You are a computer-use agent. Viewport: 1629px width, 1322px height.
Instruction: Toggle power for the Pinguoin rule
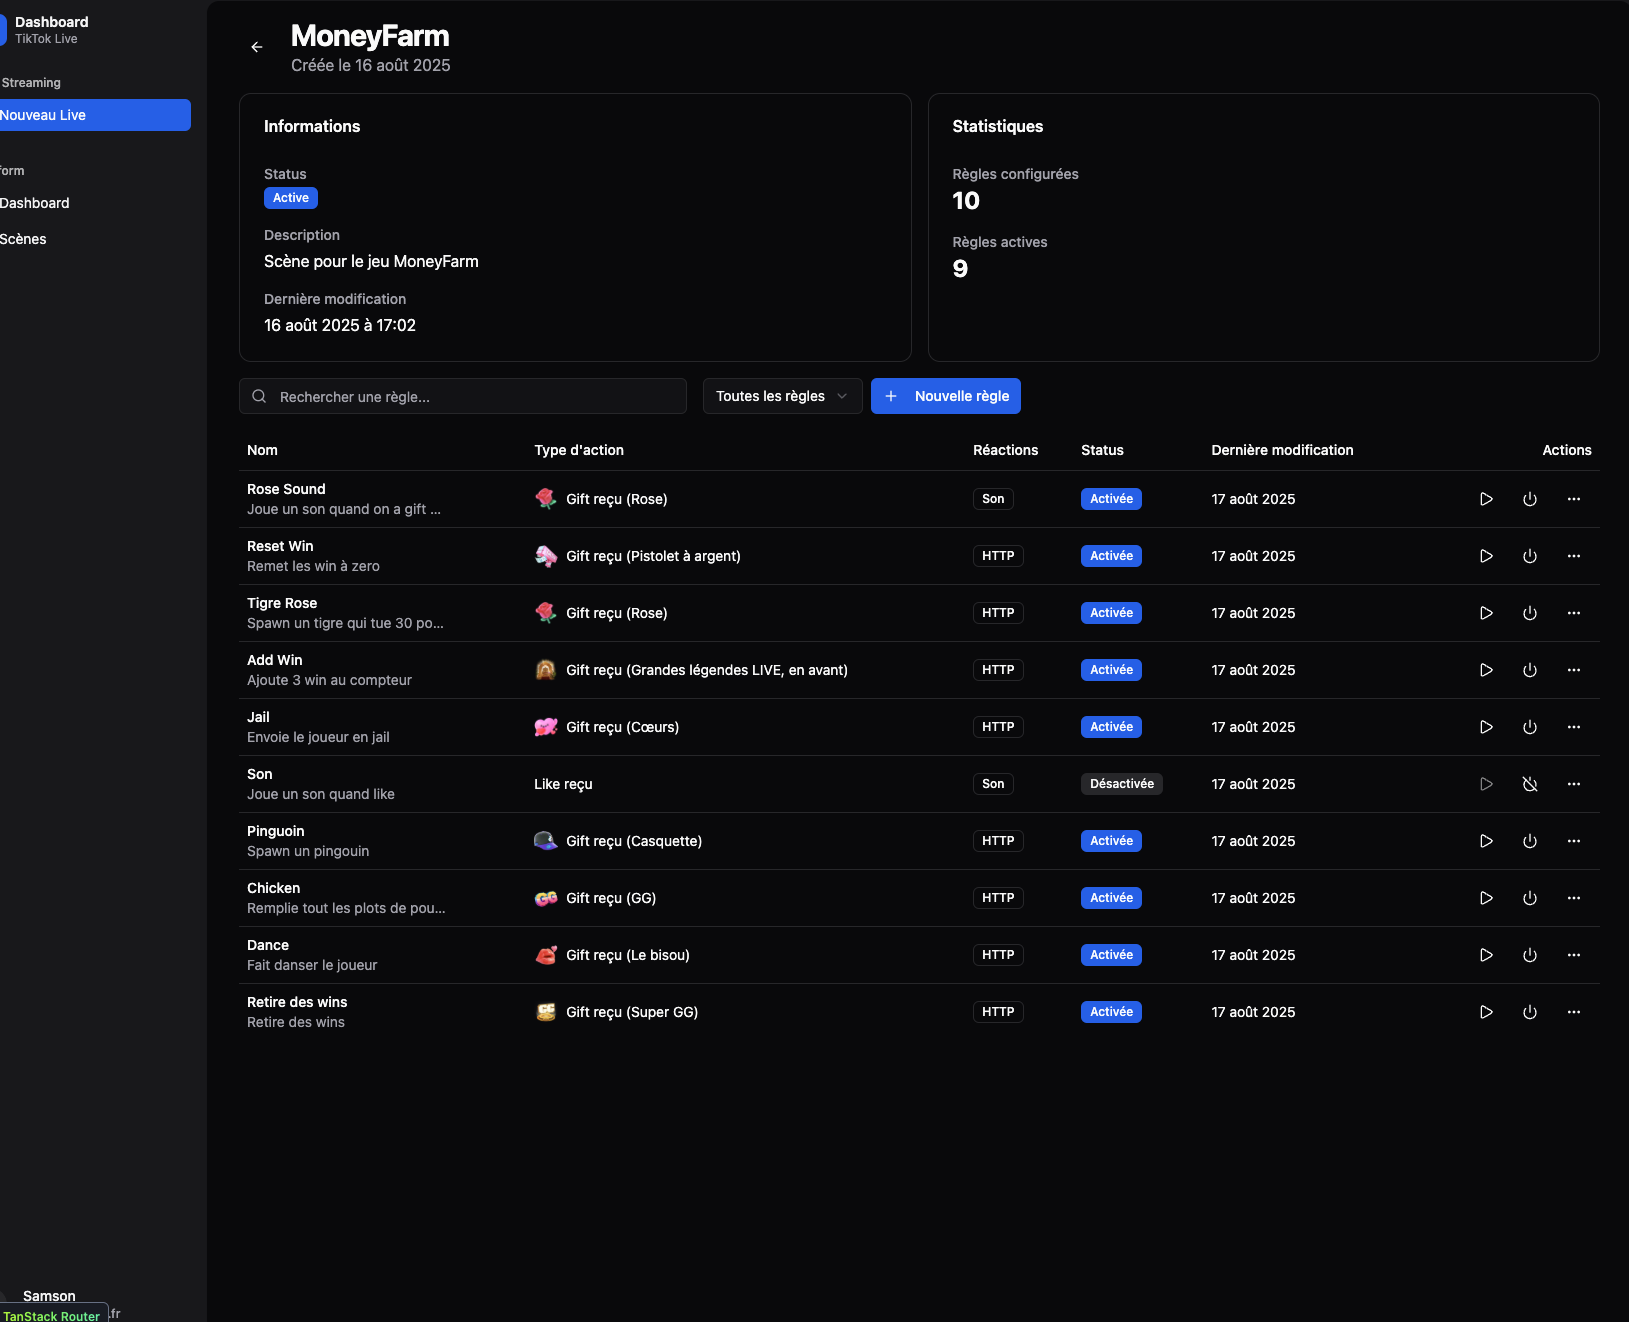1530,841
